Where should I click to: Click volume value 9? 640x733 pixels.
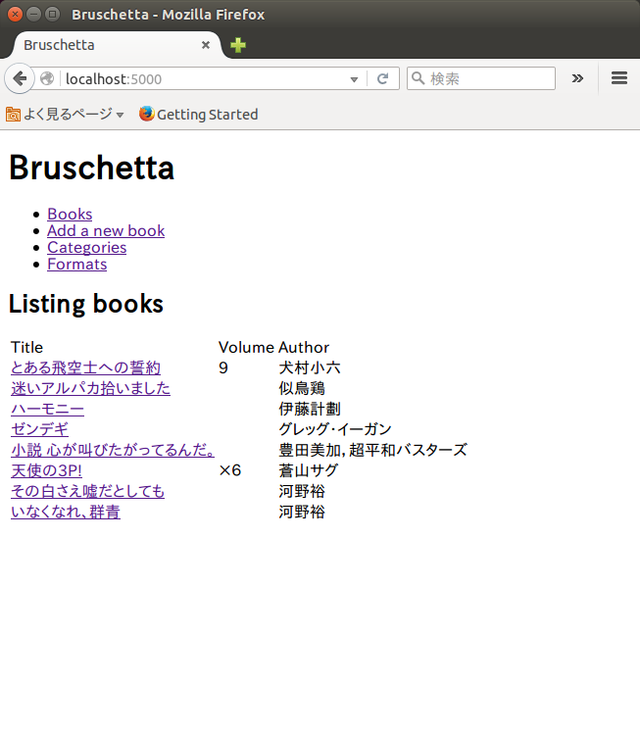pos(223,368)
